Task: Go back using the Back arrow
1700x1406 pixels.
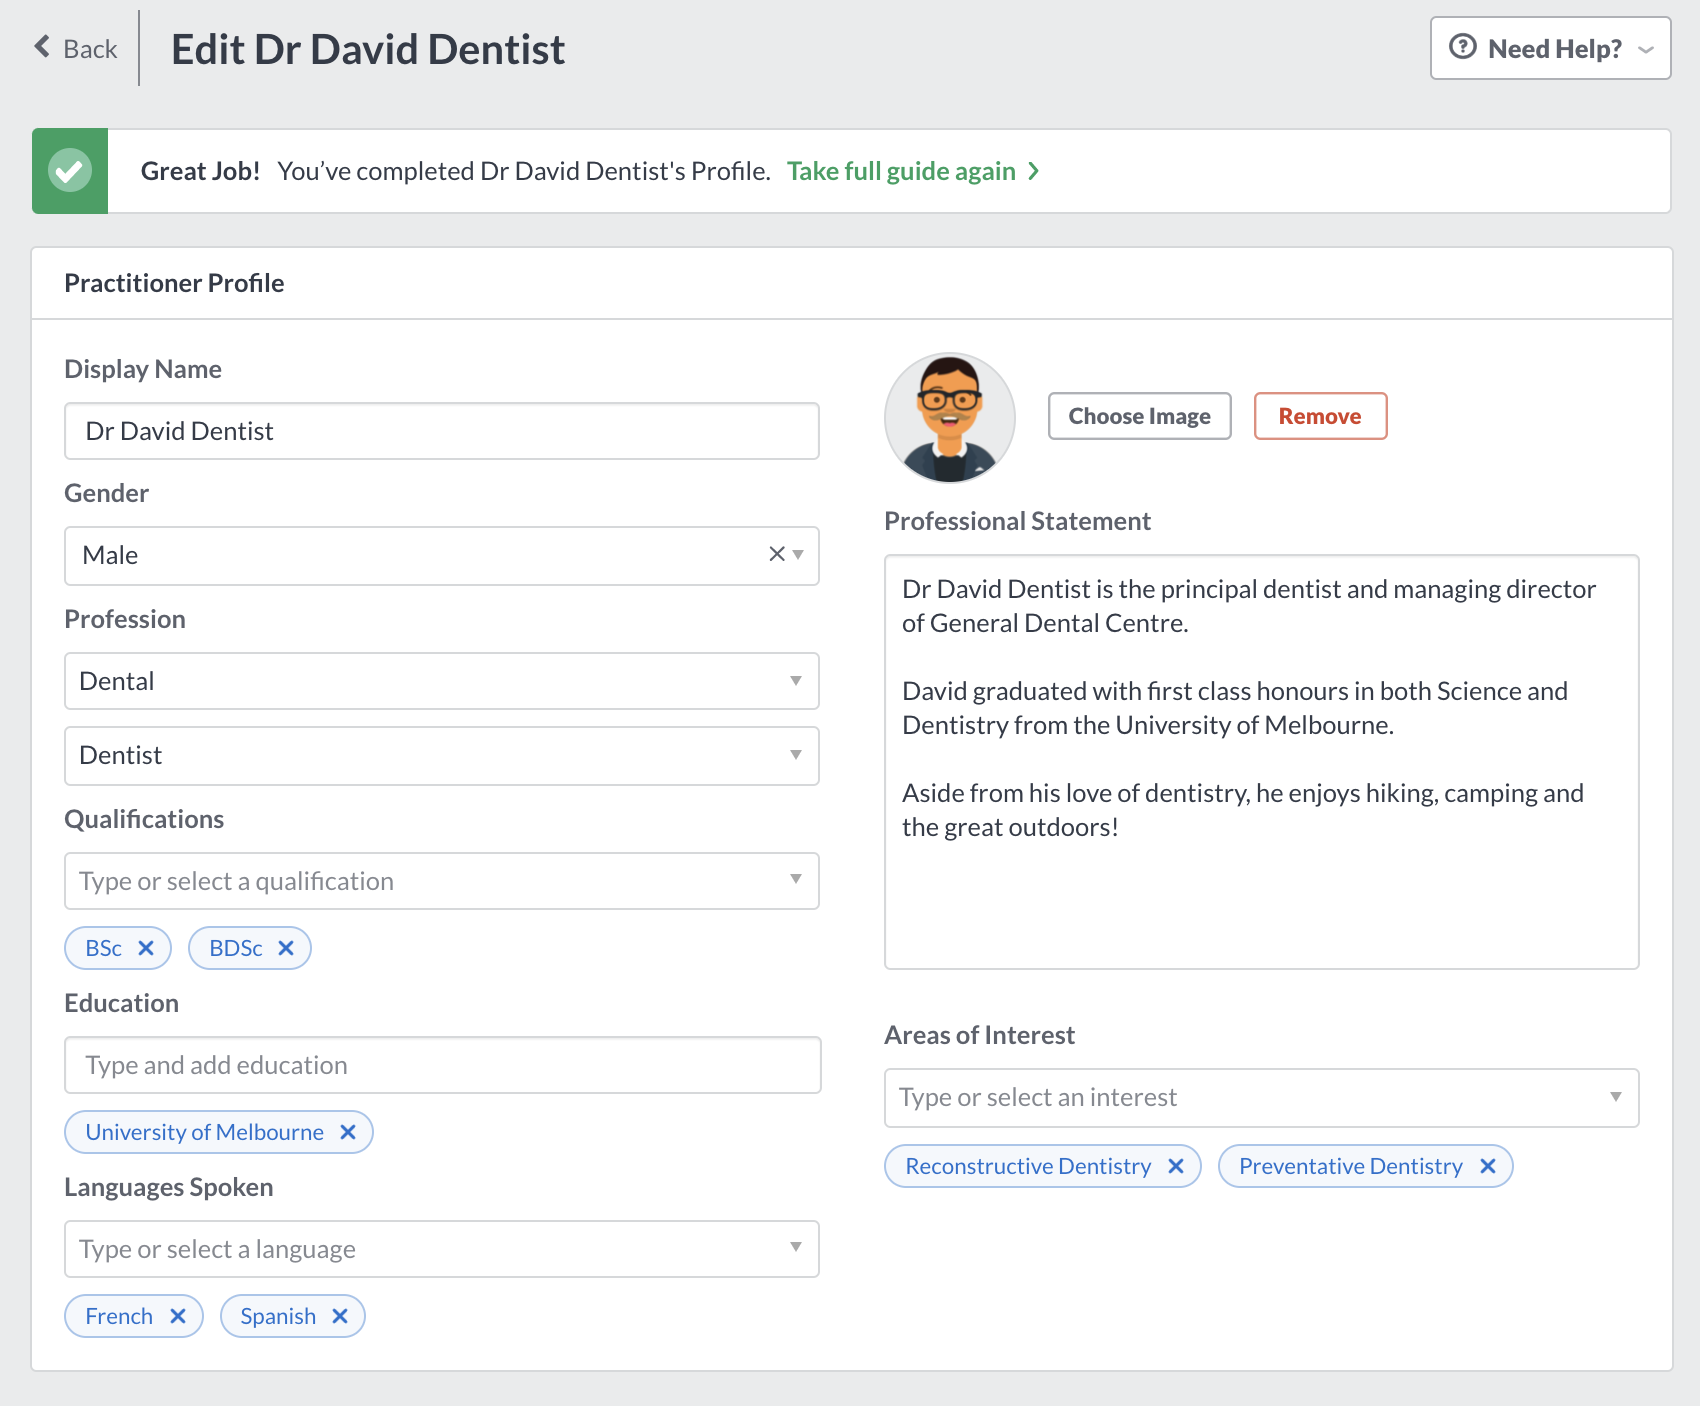Action: point(42,47)
